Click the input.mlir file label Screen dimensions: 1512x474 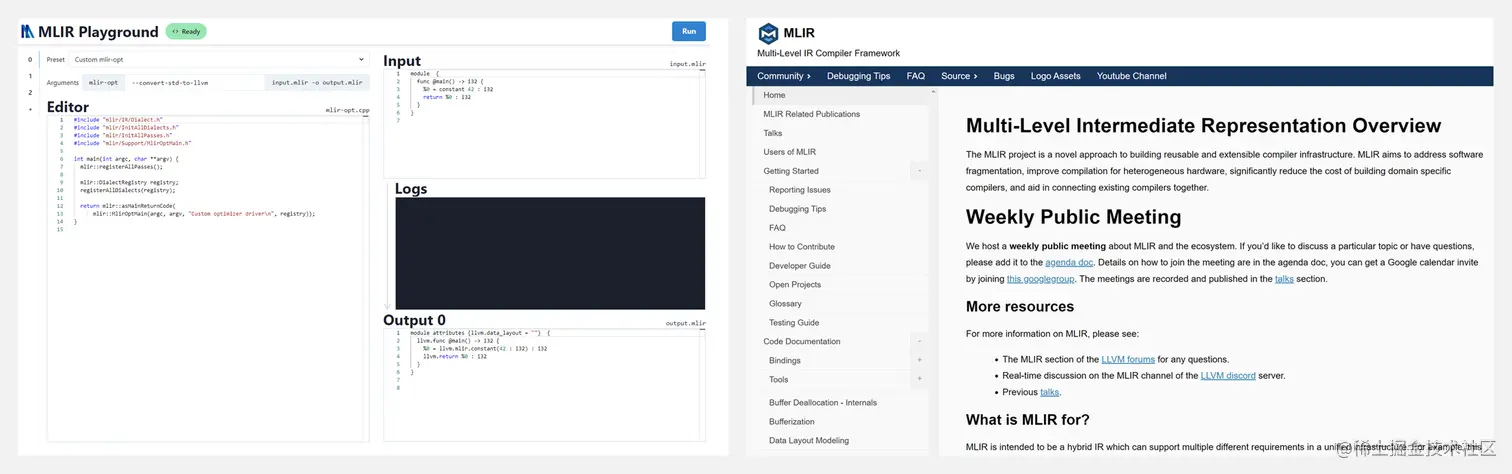coord(687,64)
